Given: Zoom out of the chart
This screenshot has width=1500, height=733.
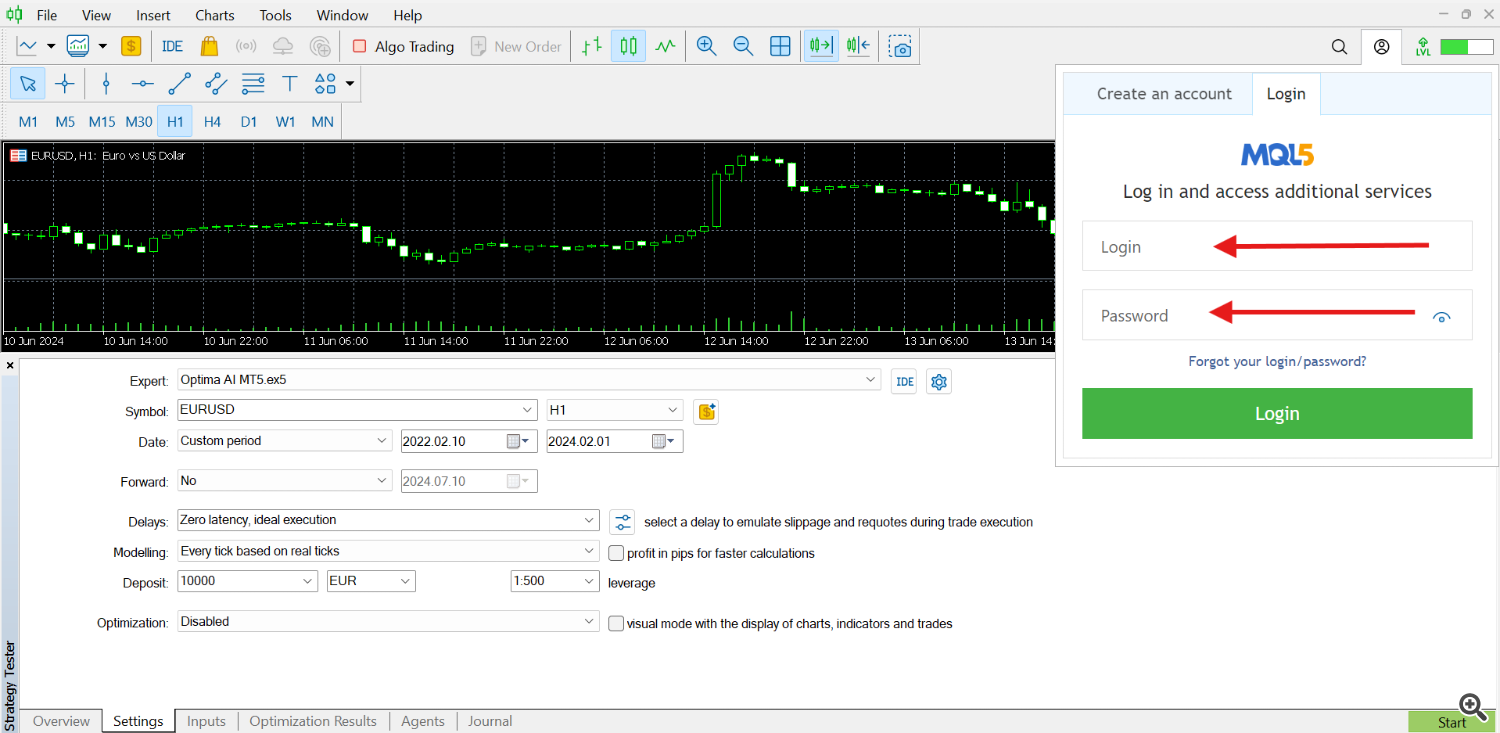Looking at the screenshot, I should click(743, 46).
